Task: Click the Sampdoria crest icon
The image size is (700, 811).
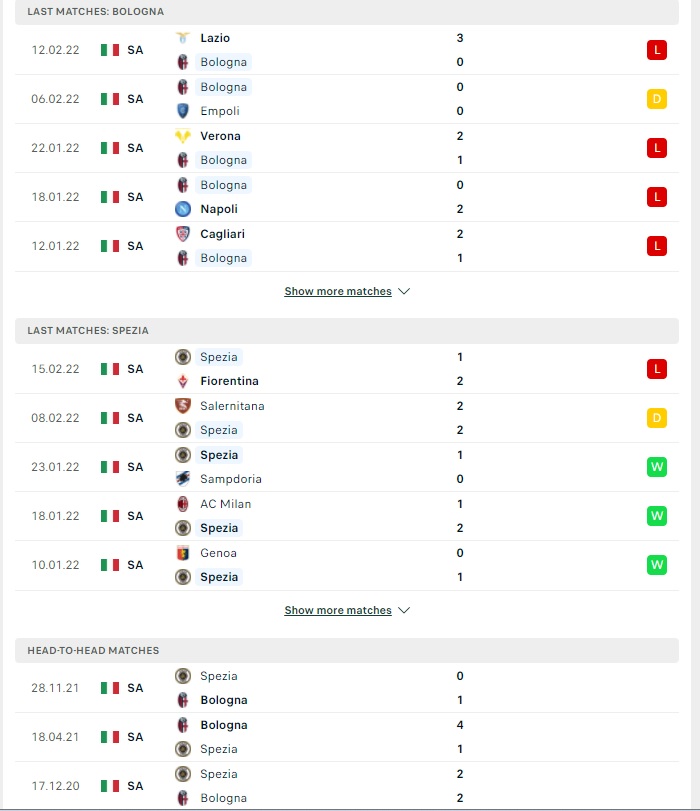Action: [x=183, y=479]
